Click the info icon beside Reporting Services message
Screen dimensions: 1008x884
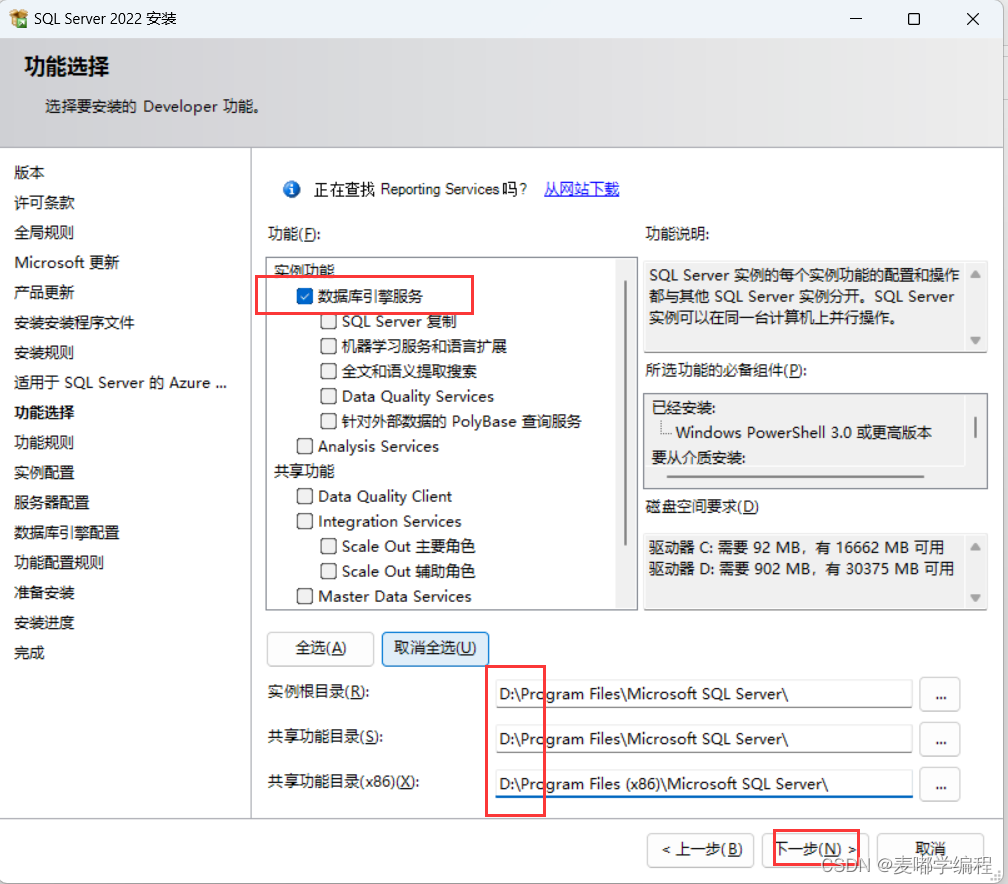[291, 189]
